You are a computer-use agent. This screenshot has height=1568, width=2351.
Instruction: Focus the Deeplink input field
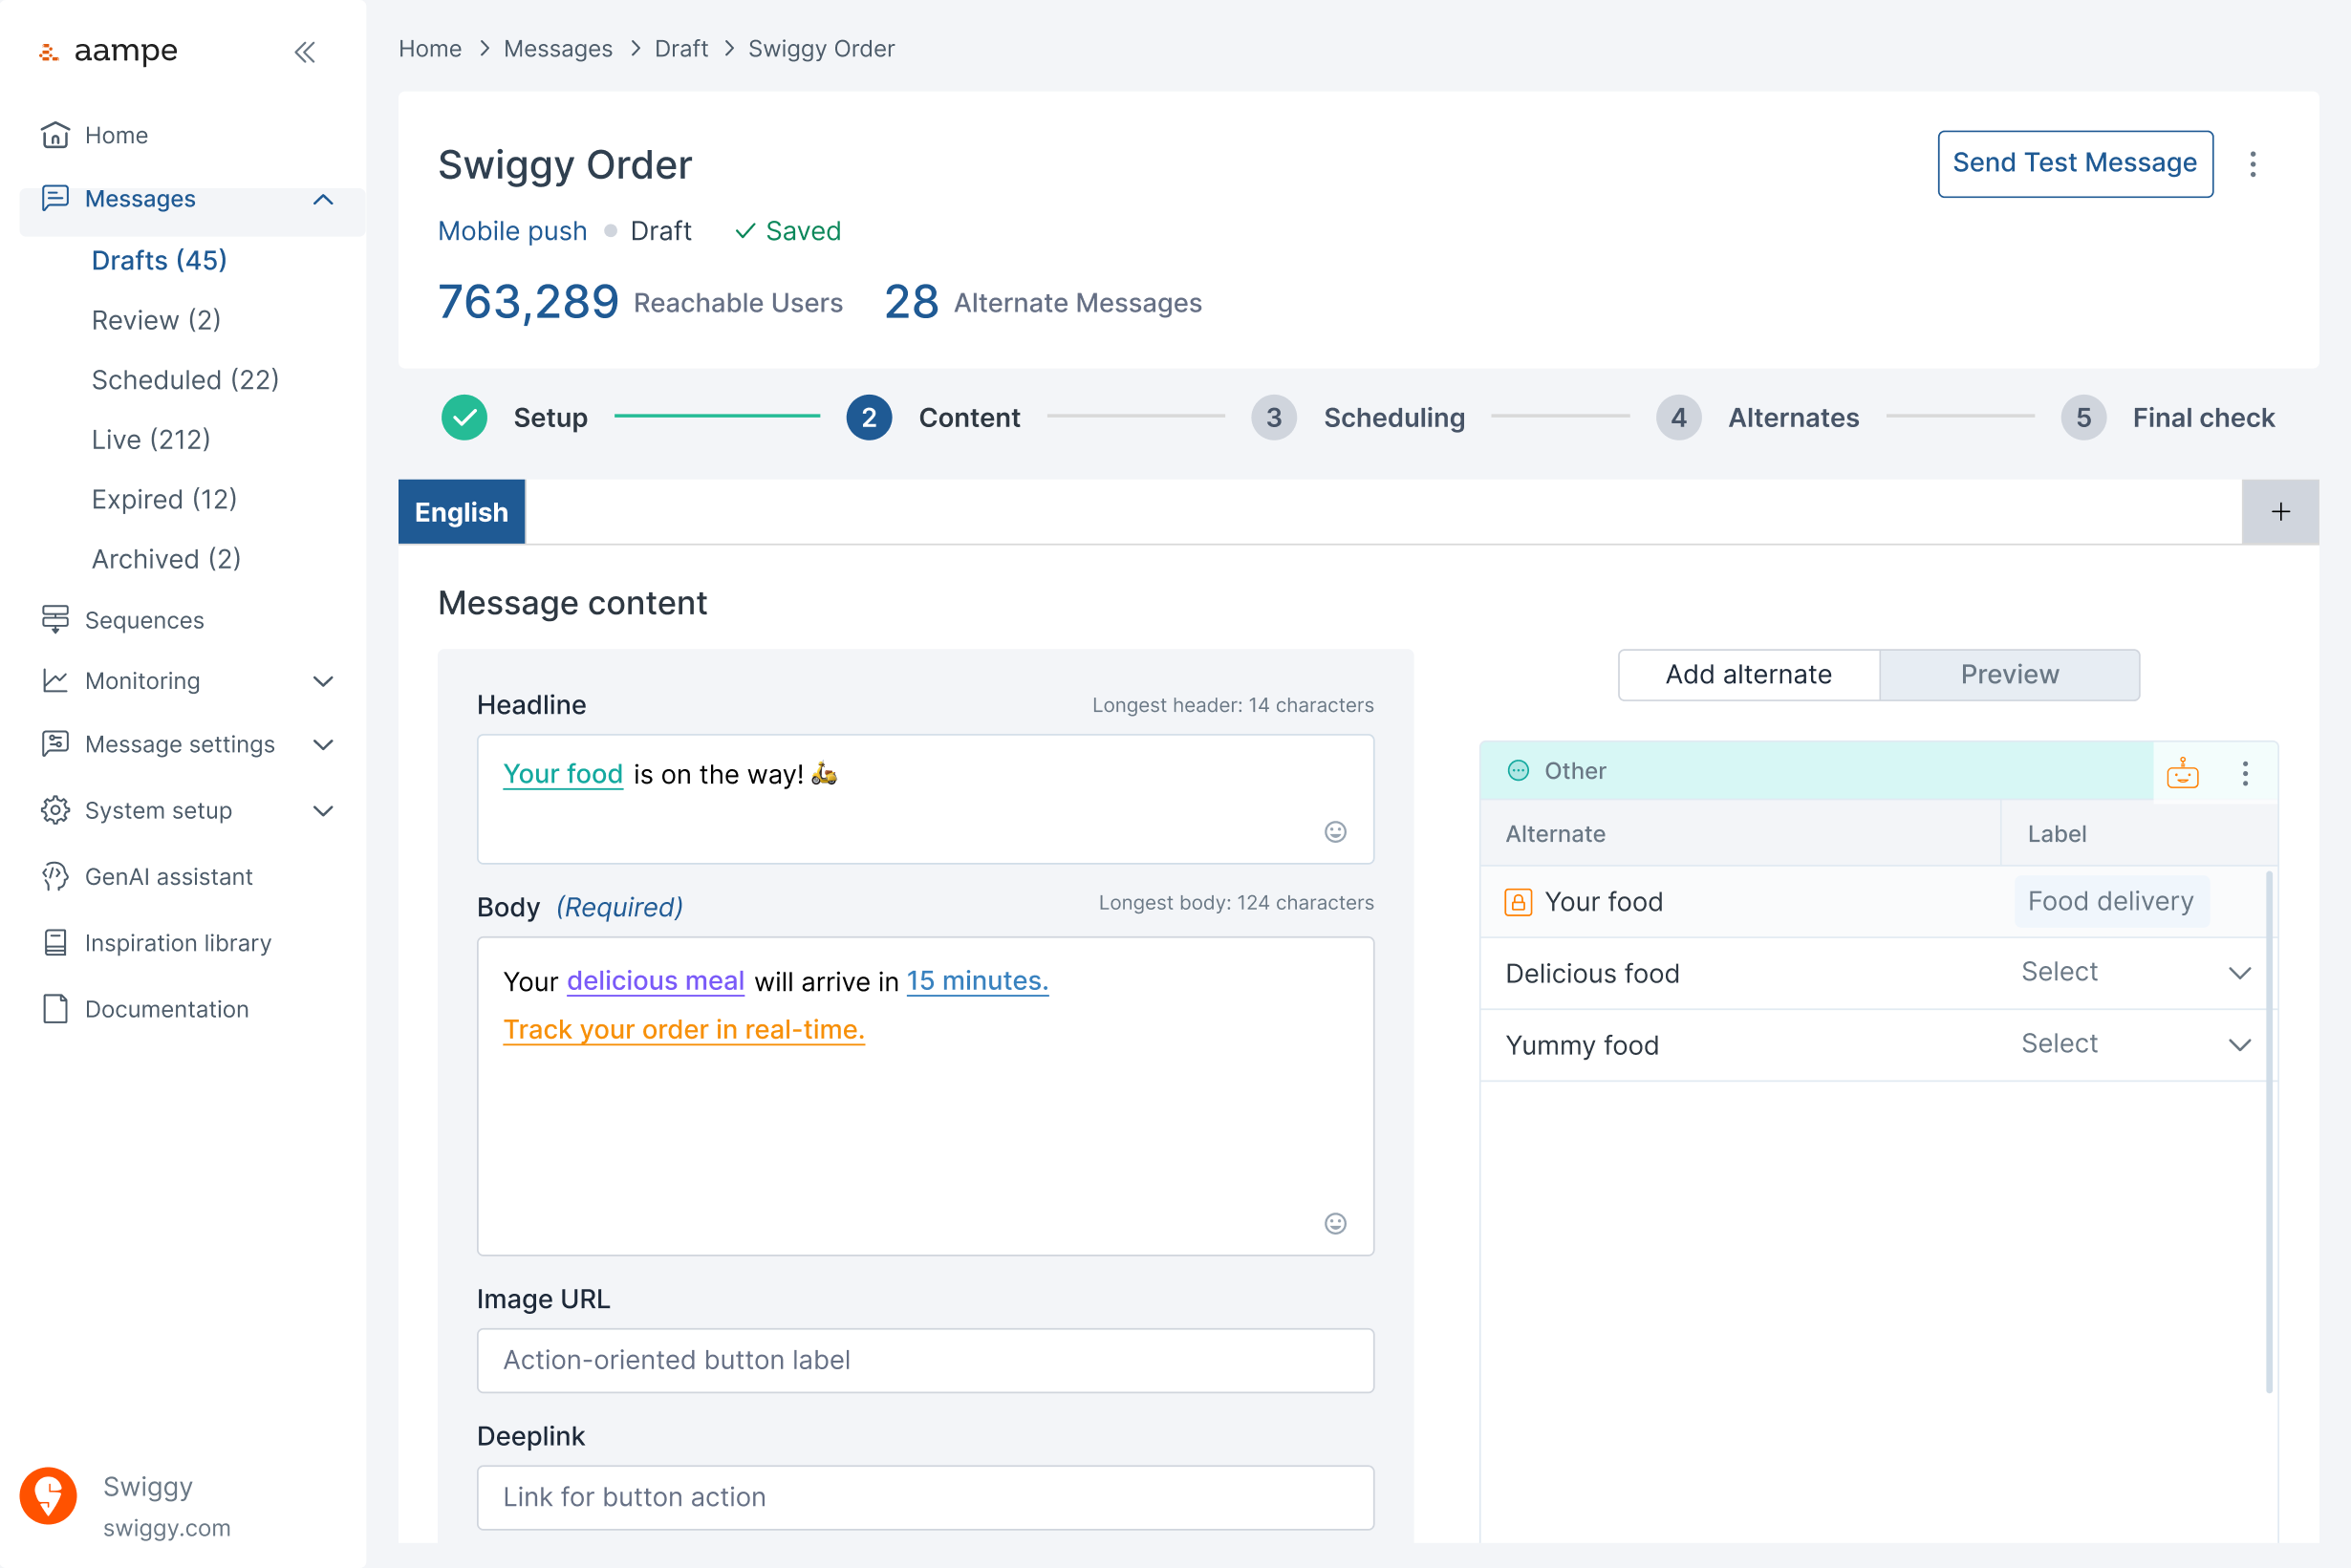(926, 1497)
